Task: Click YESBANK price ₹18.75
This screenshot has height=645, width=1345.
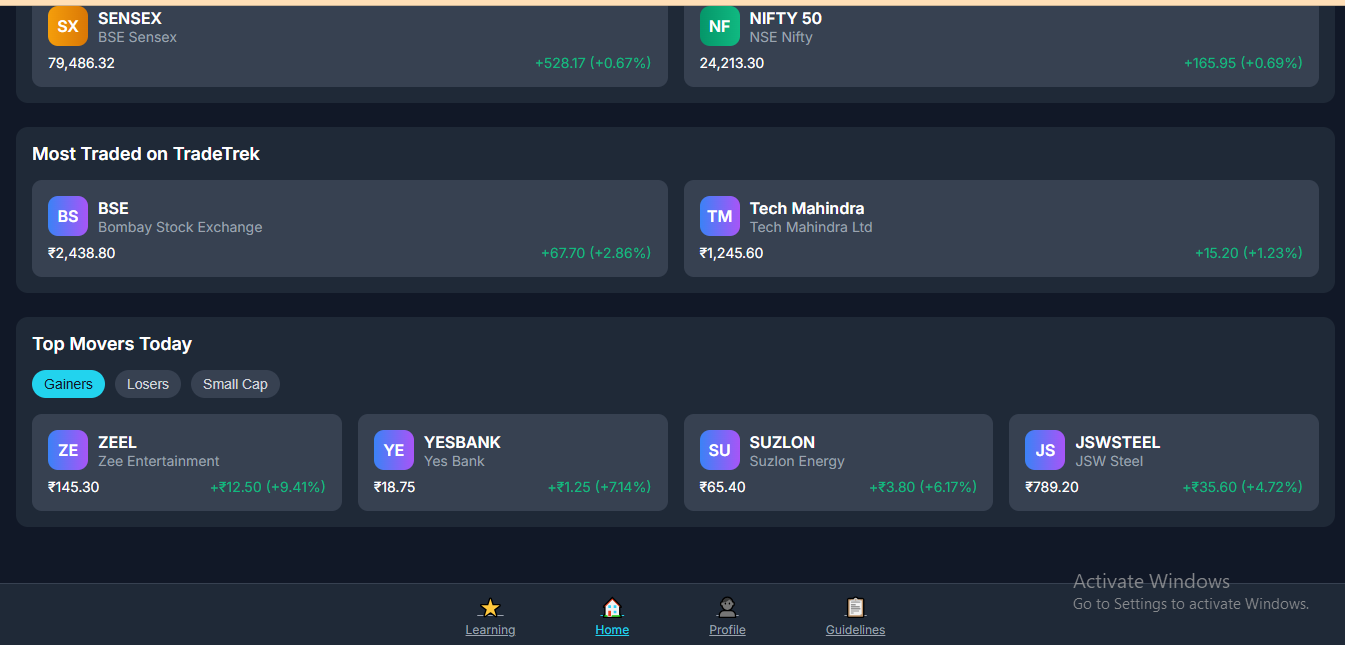Action: (395, 487)
